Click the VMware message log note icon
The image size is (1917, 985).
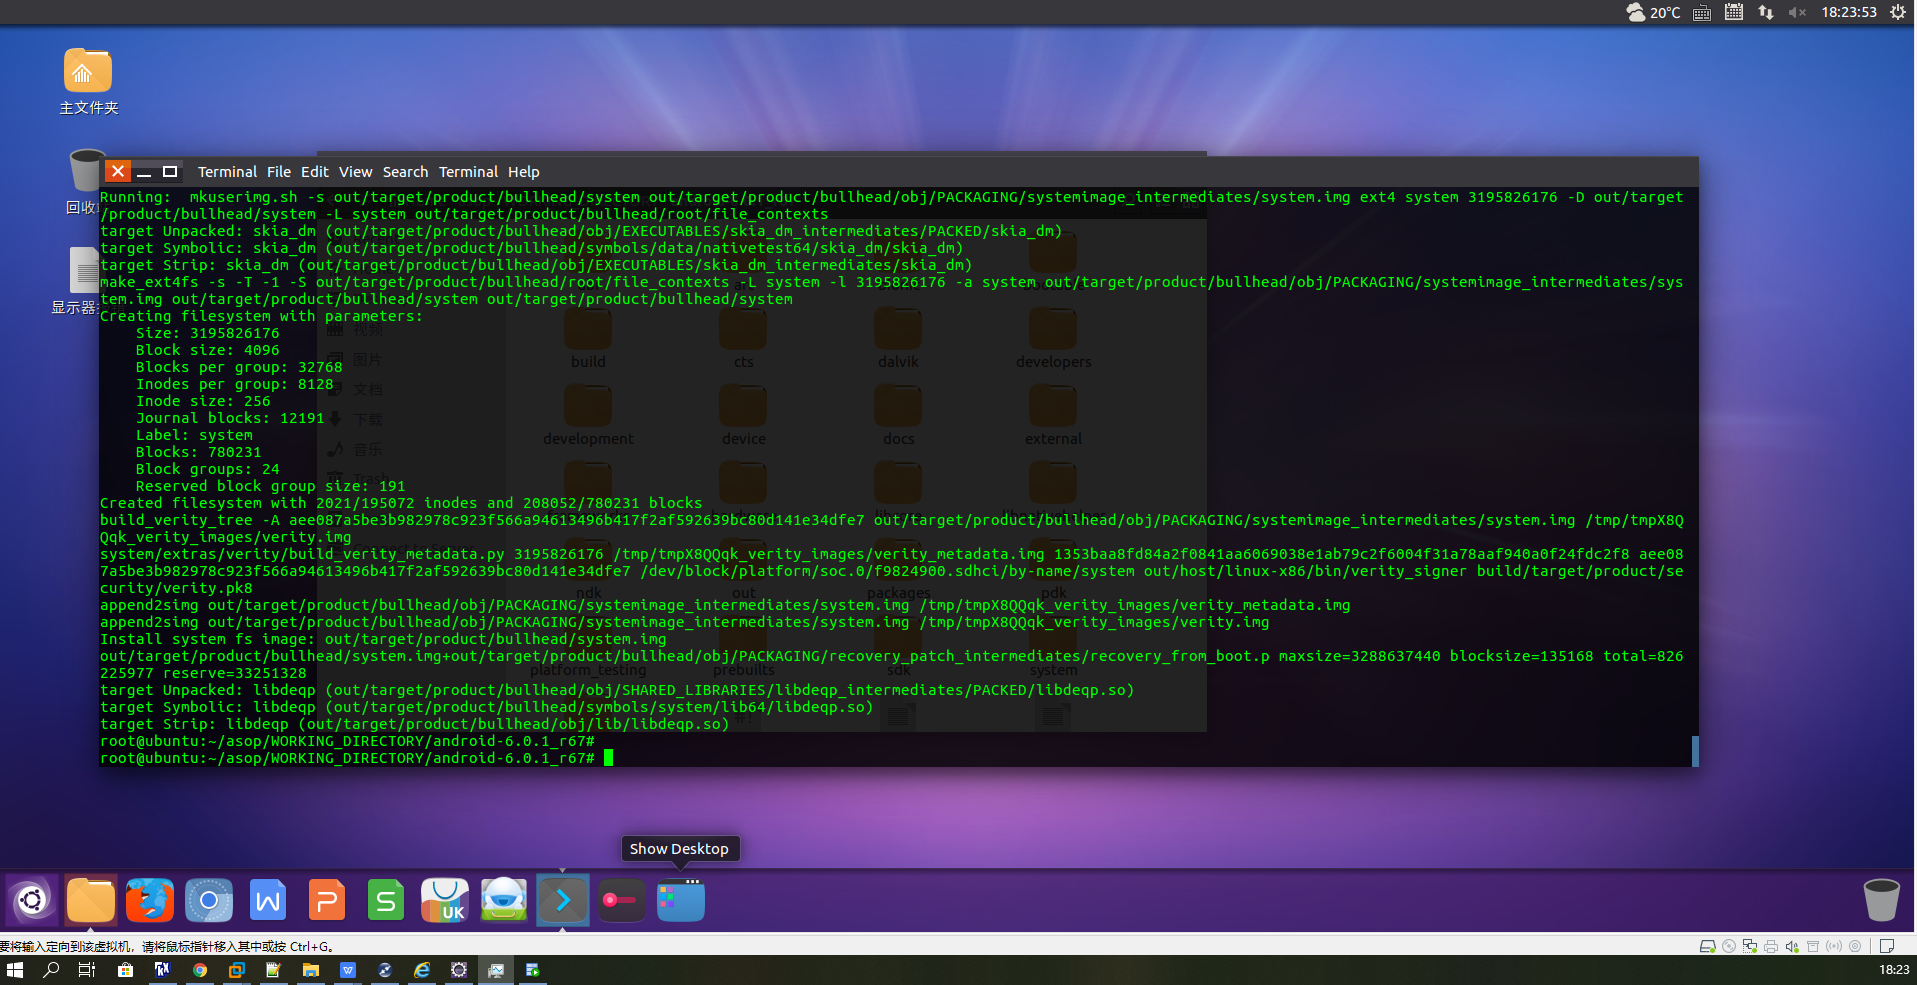coord(1887,946)
